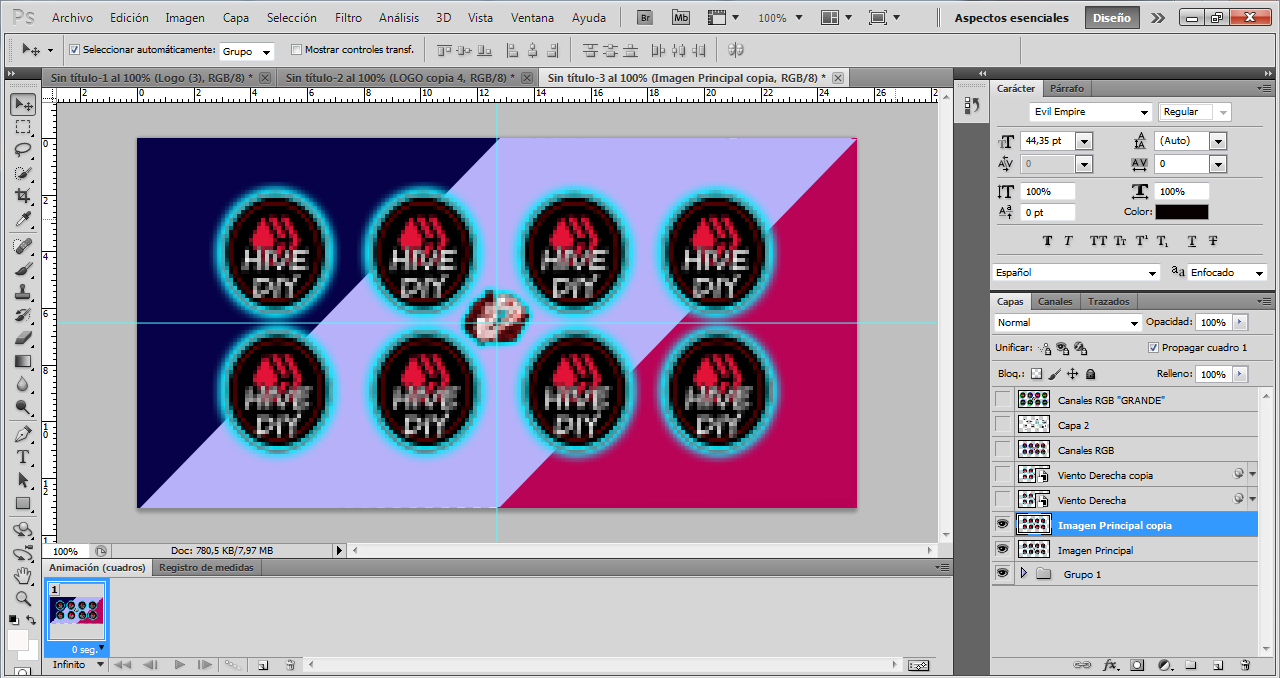Click the Diseño workspace button
Viewport: 1280px width, 678px height.
(1112, 18)
